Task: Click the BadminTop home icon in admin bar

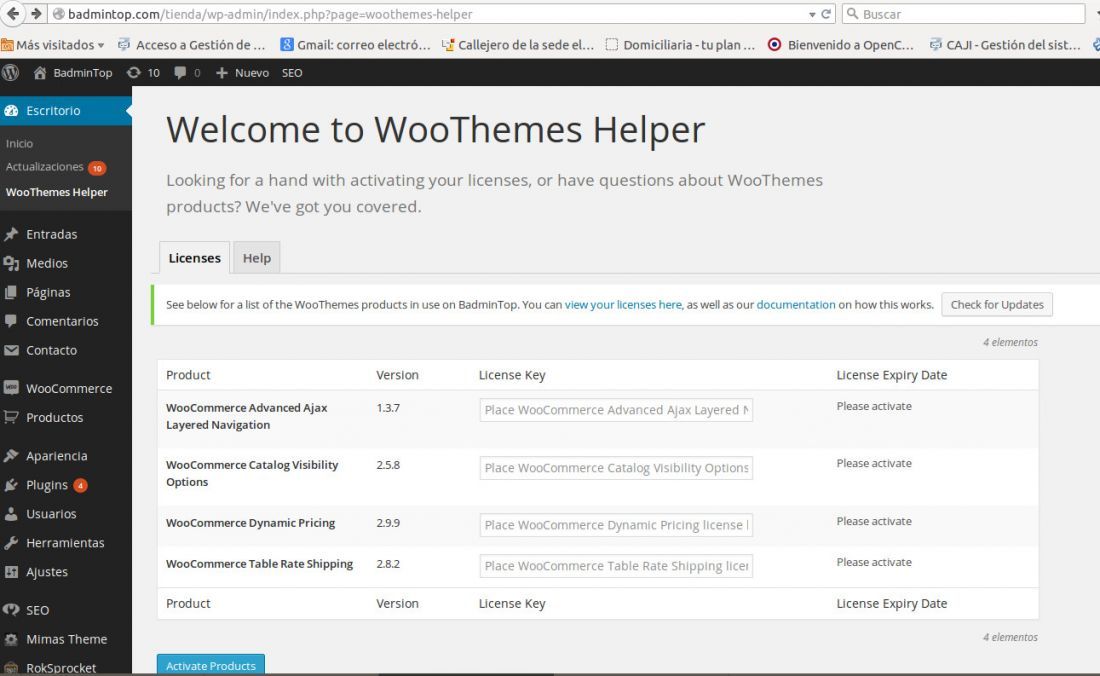Action: [x=40, y=73]
